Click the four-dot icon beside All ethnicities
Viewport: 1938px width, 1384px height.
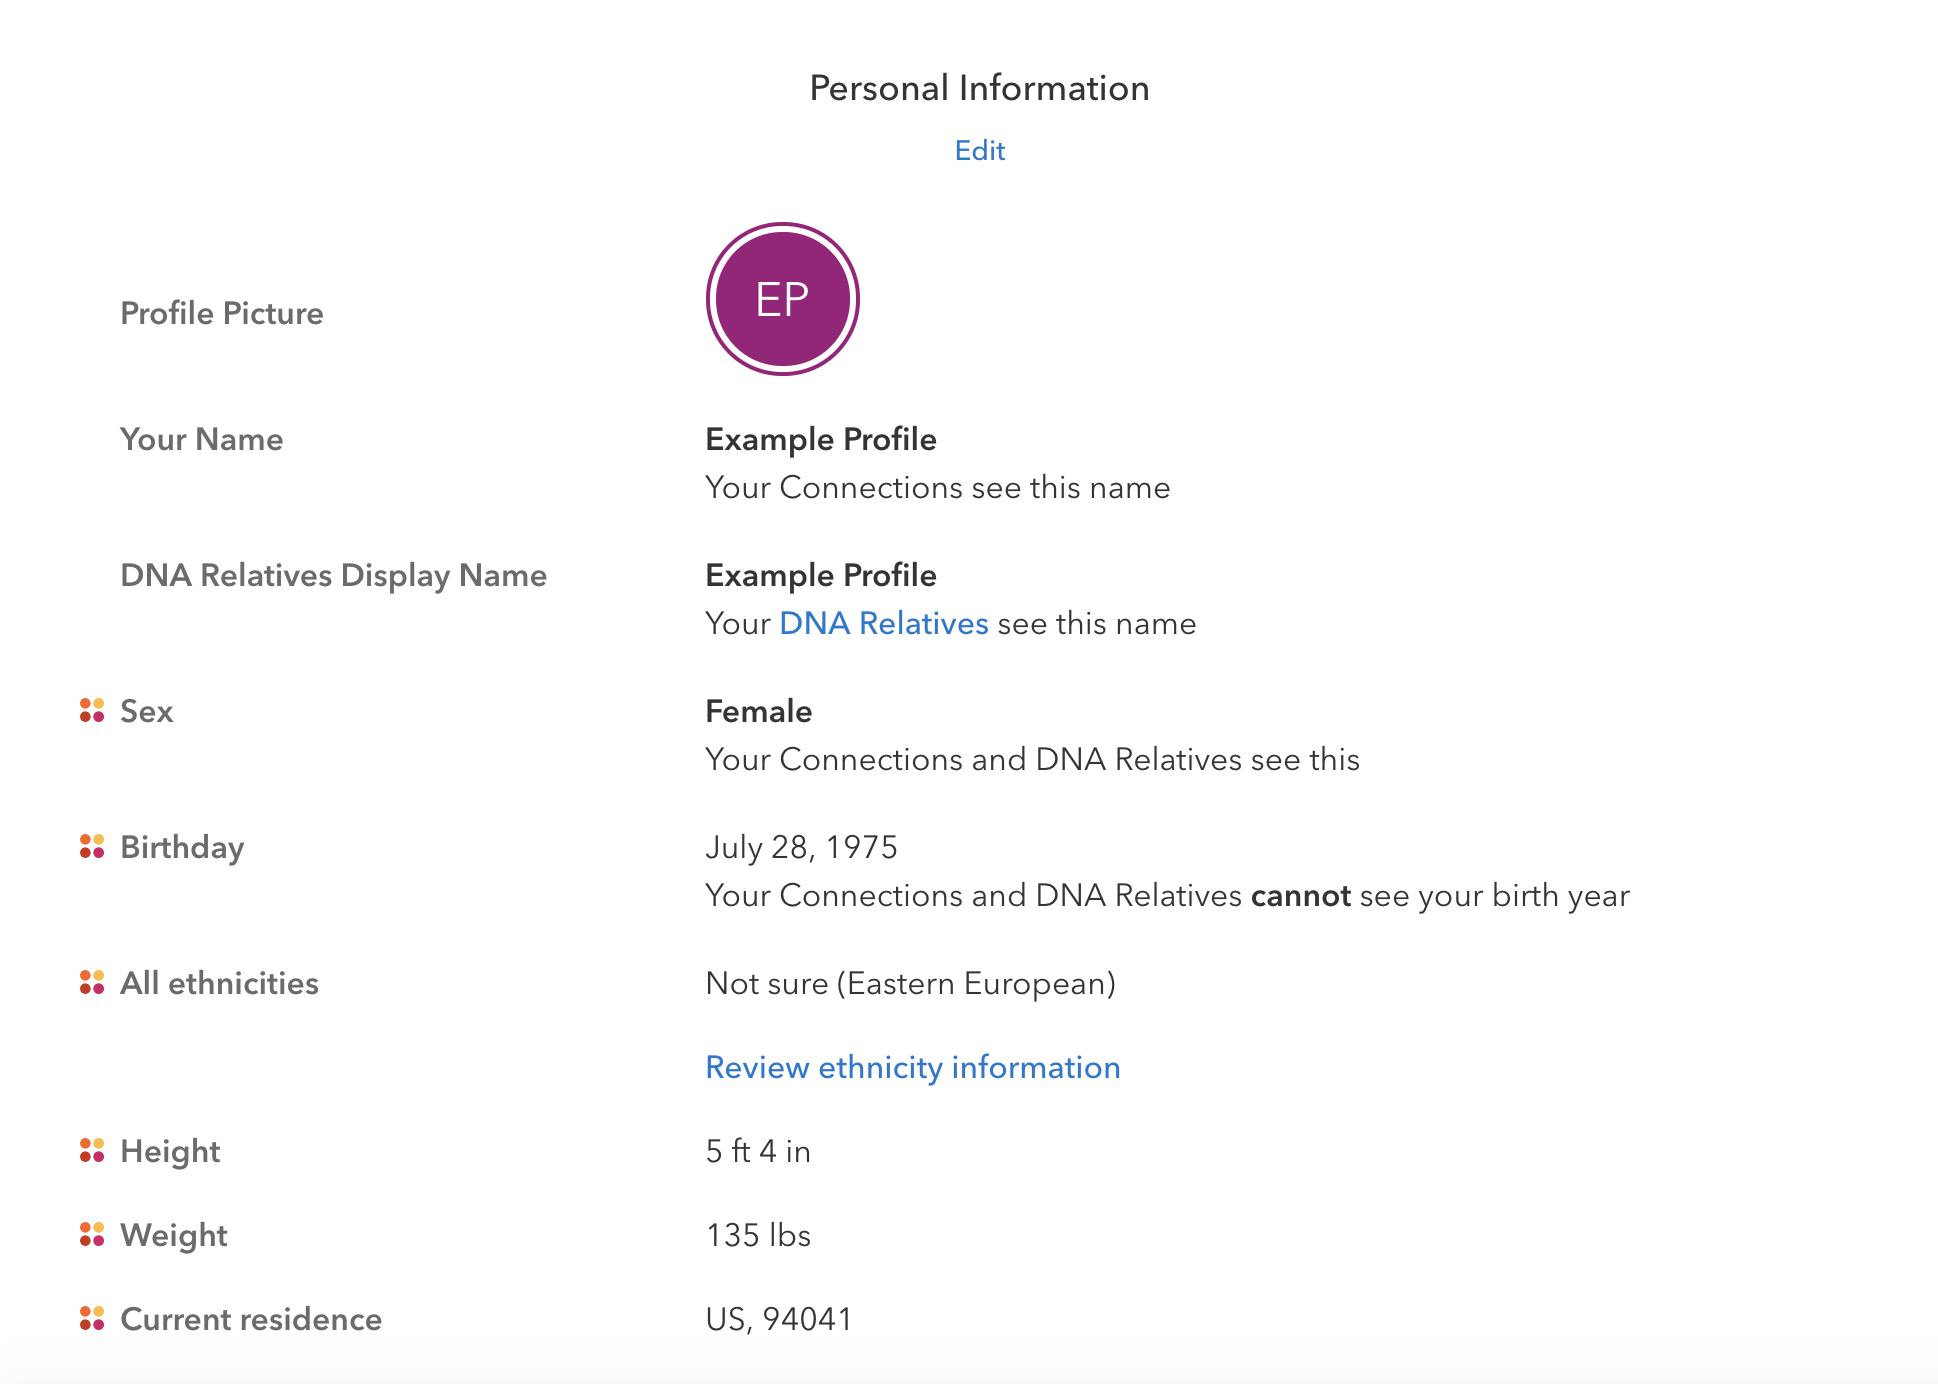pyautogui.click(x=92, y=982)
